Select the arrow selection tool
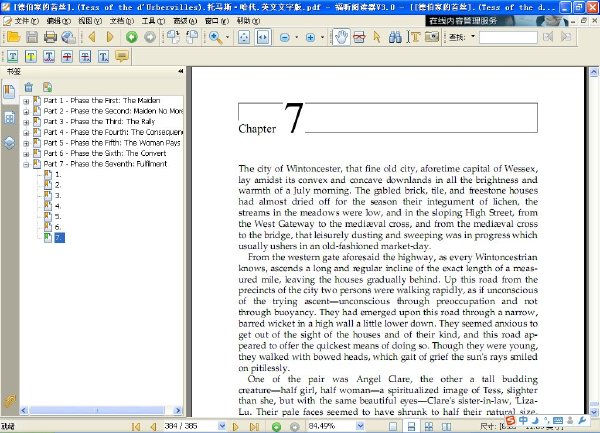Screen dimensions: 600x433 click(x=377, y=37)
